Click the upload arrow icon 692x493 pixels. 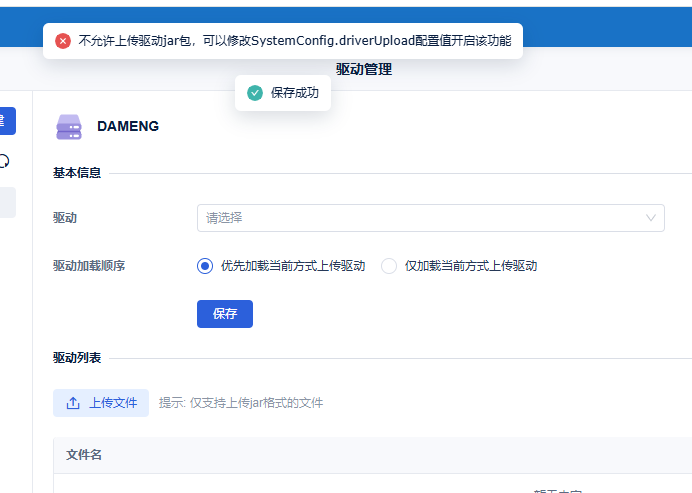pyautogui.click(x=73, y=403)
